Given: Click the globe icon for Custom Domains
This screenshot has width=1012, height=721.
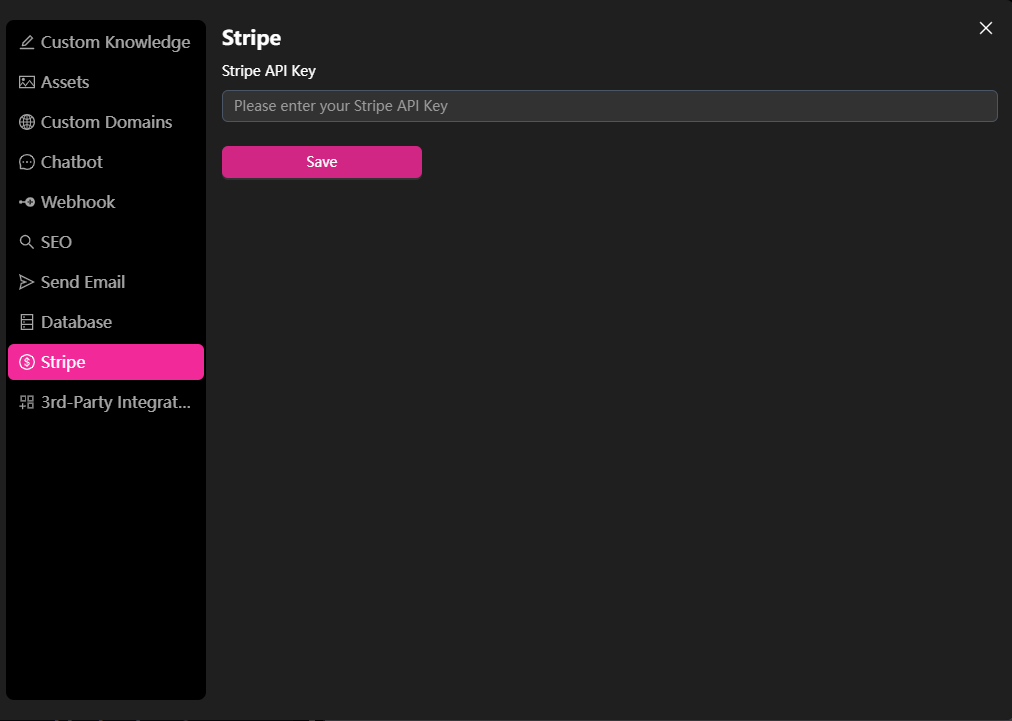Looking at the screenshot, I should (27, 122).
